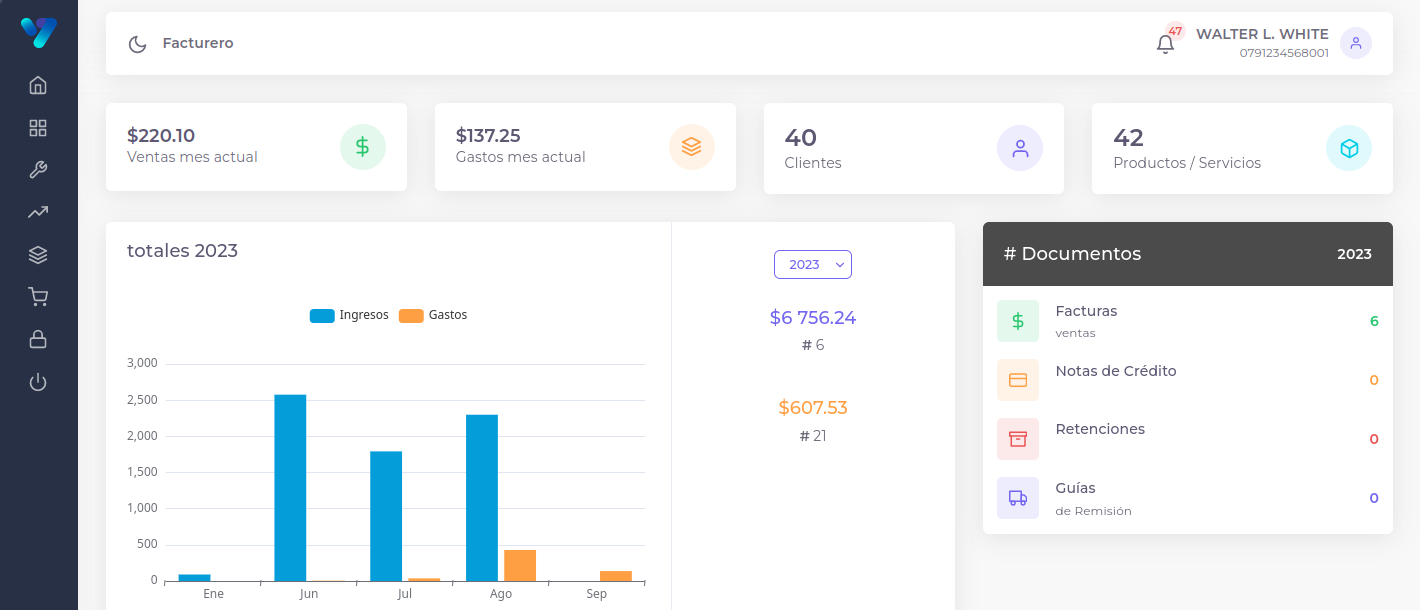Image resolution: width=1420 pixels, height=610 pixels.
Task: Open the 2023 year dropdown
Action: click(x=812, y=265)
